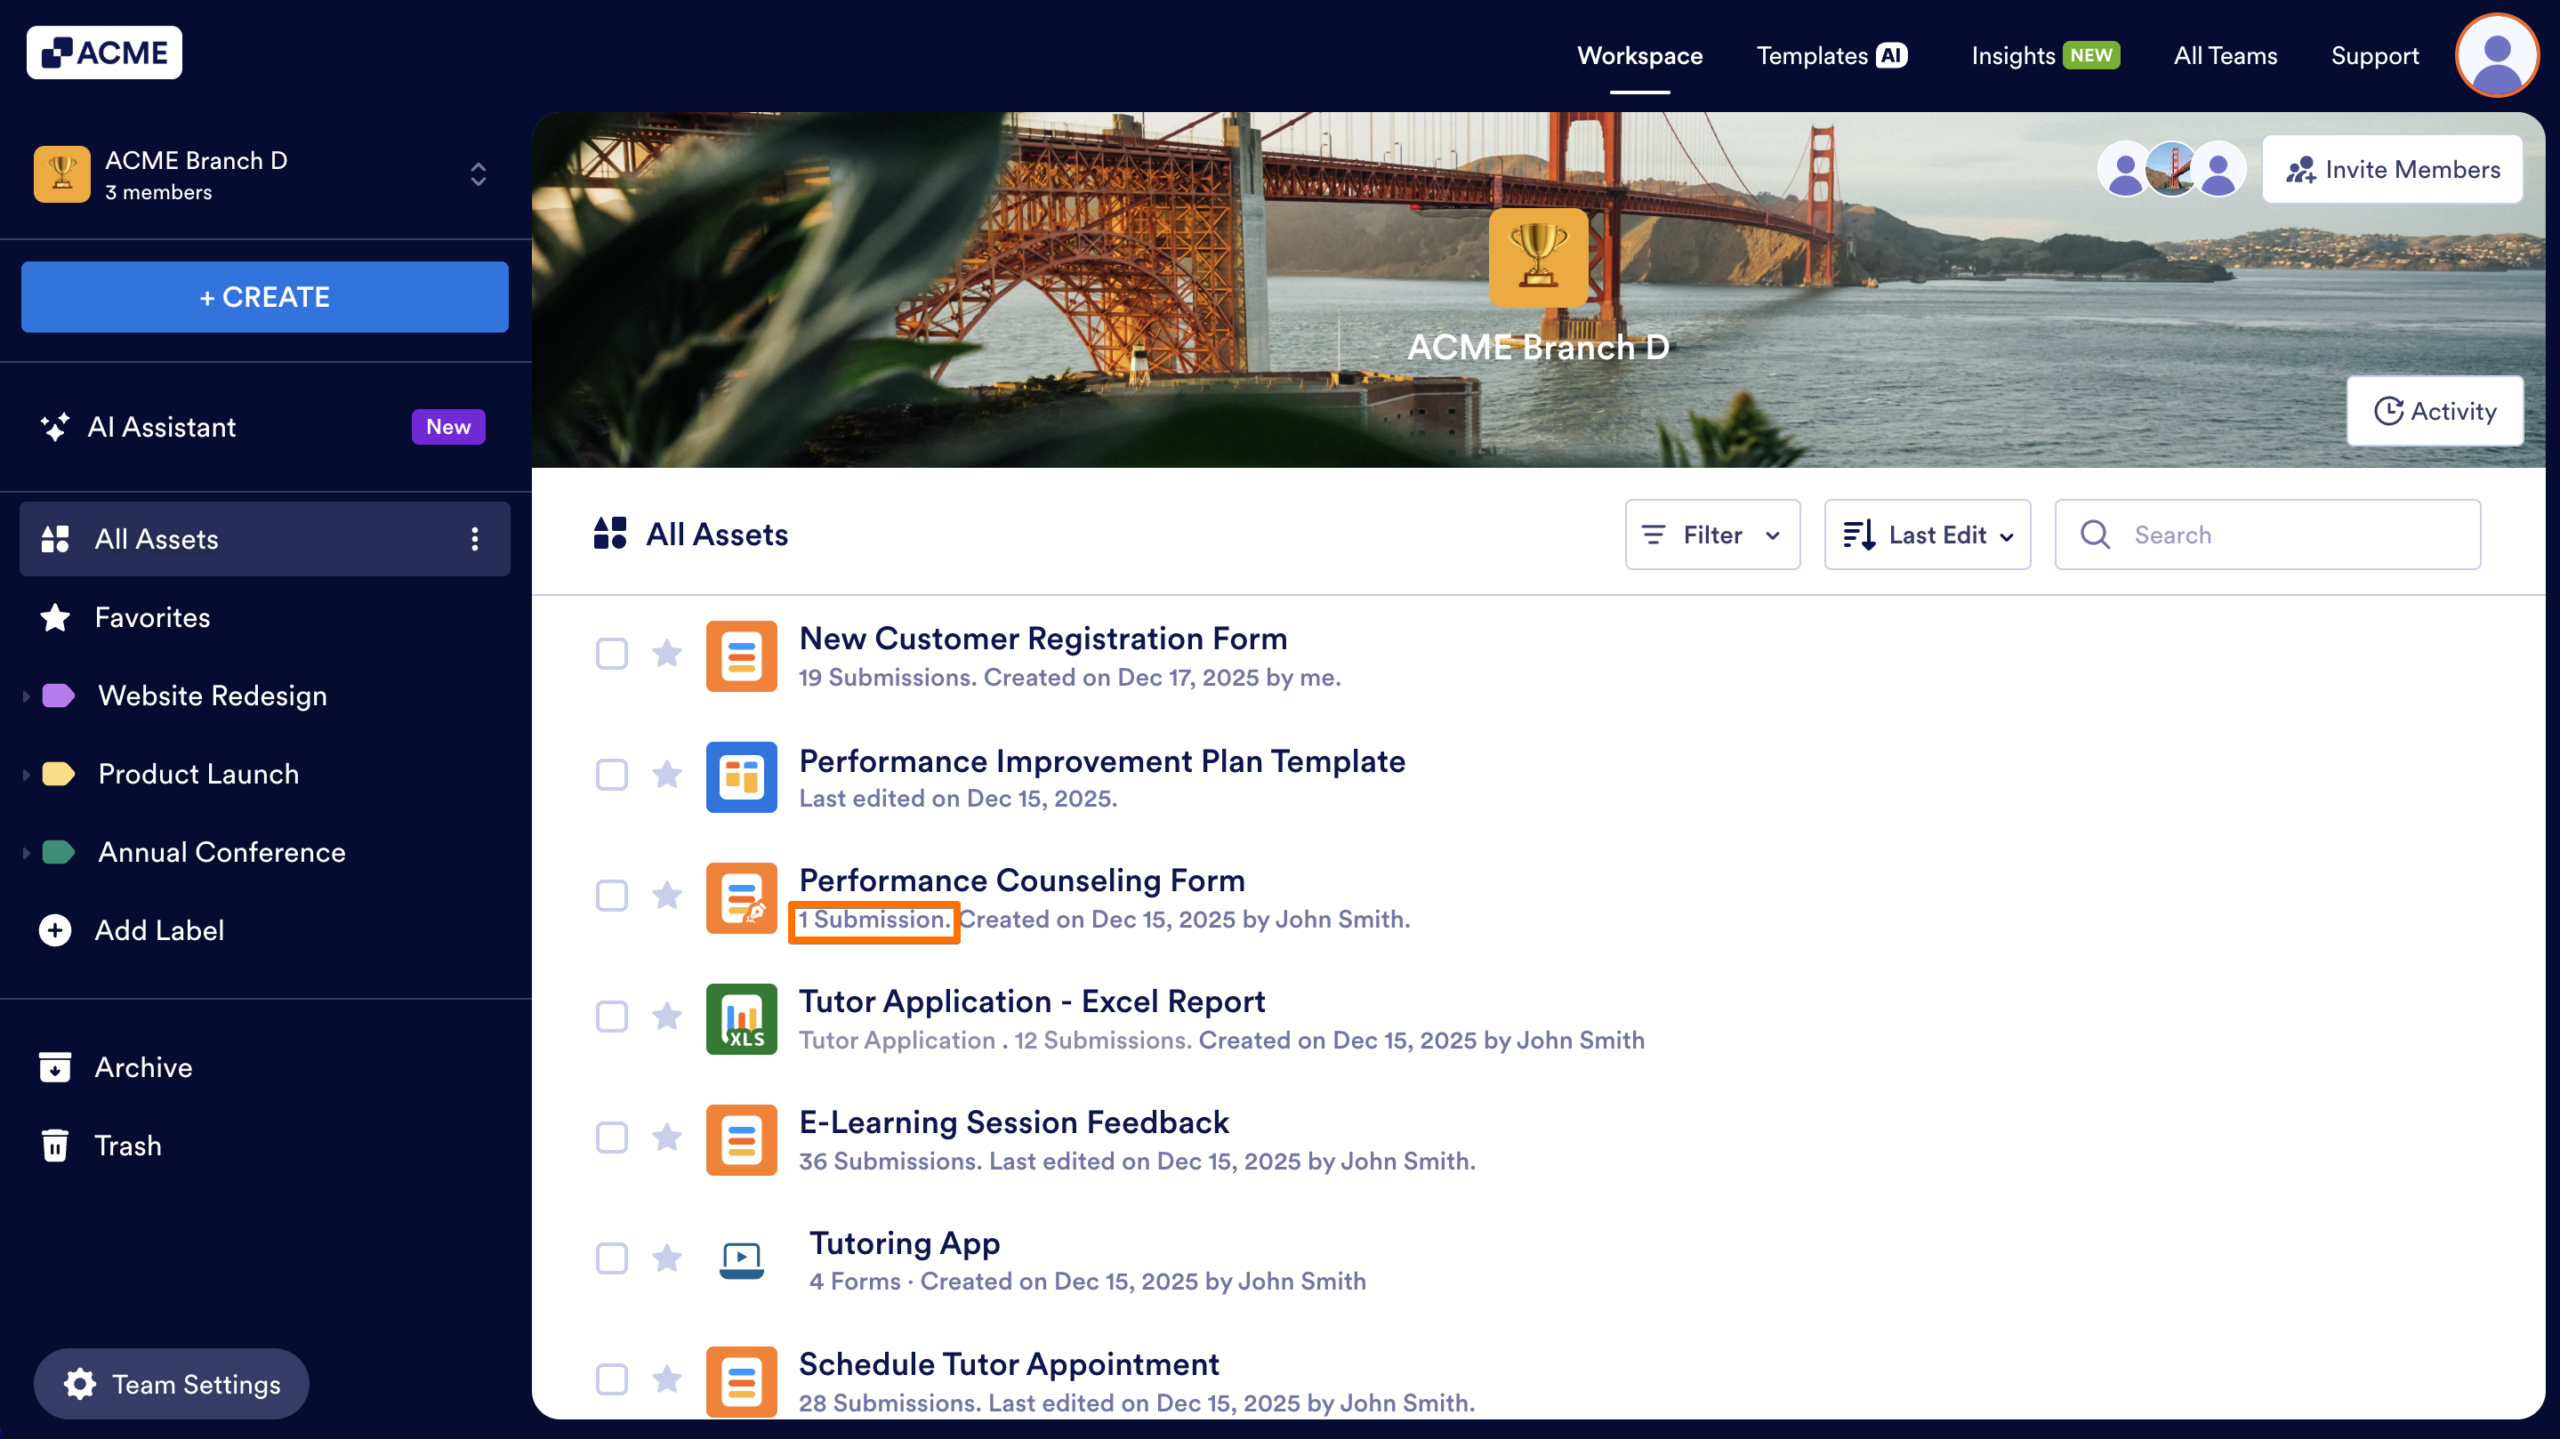The image size is (2560, 1439).
Task: Click the ACME logo
Action: (x=104, y=51)
